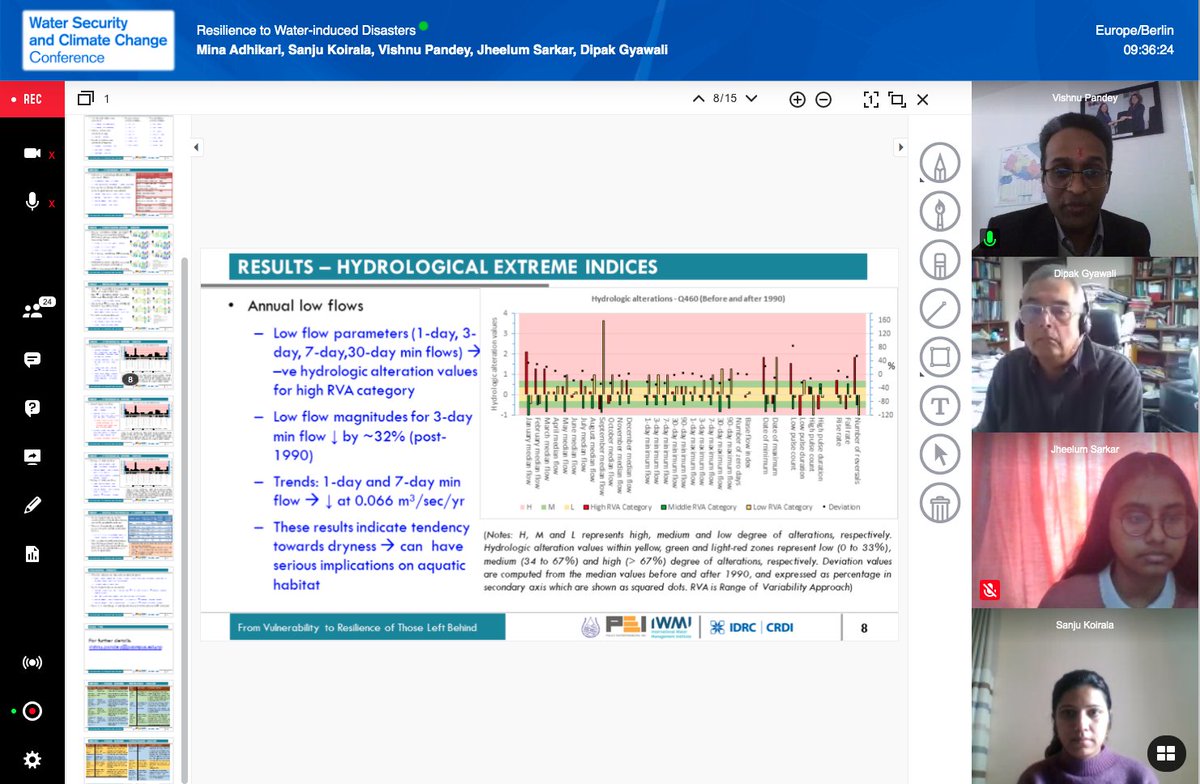Image resolution: width=1200 pixels, height=784 pixels.
Task: Open the polls chart icon
Action: click(x=32, y=554)
